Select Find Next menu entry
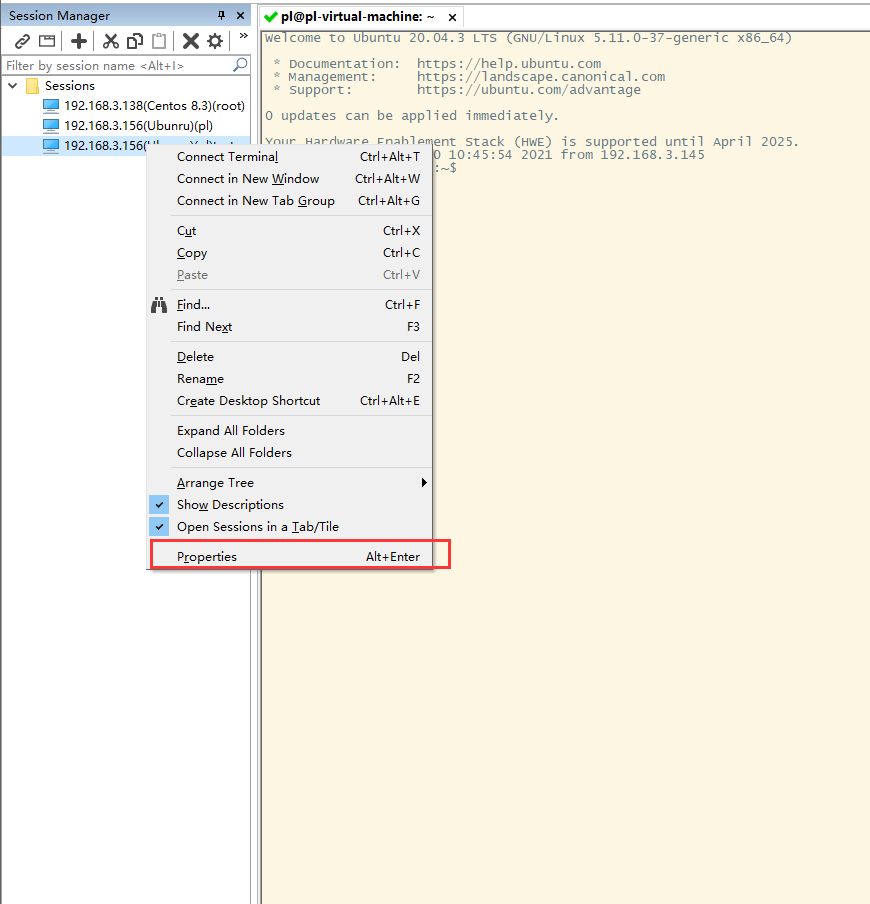 289,326
